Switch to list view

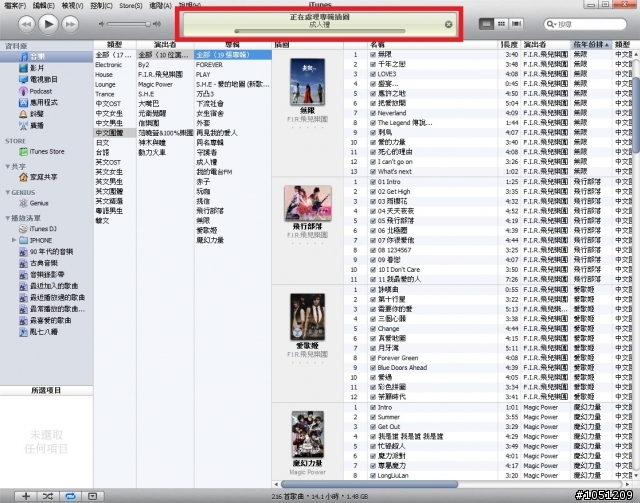486,24
